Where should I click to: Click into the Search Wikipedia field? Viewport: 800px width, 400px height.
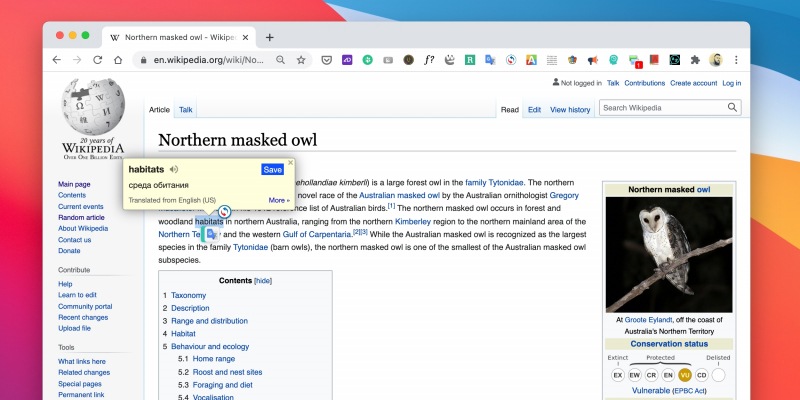coord(663,108)
